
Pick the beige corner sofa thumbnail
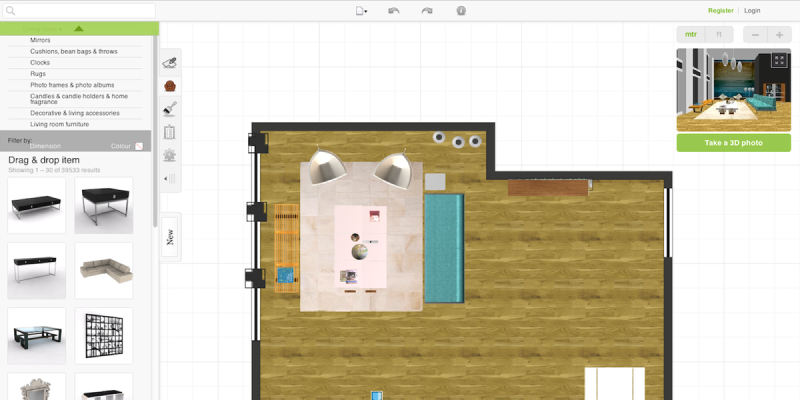click(104, 270)
